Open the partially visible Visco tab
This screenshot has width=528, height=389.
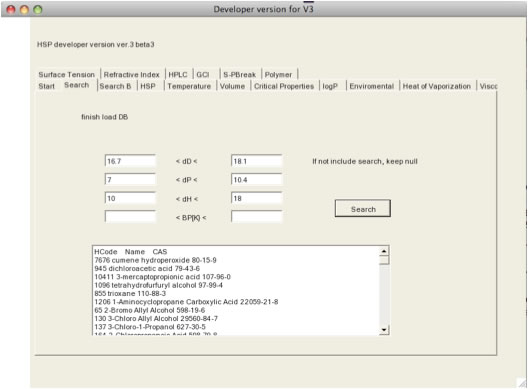coord(488,86)
